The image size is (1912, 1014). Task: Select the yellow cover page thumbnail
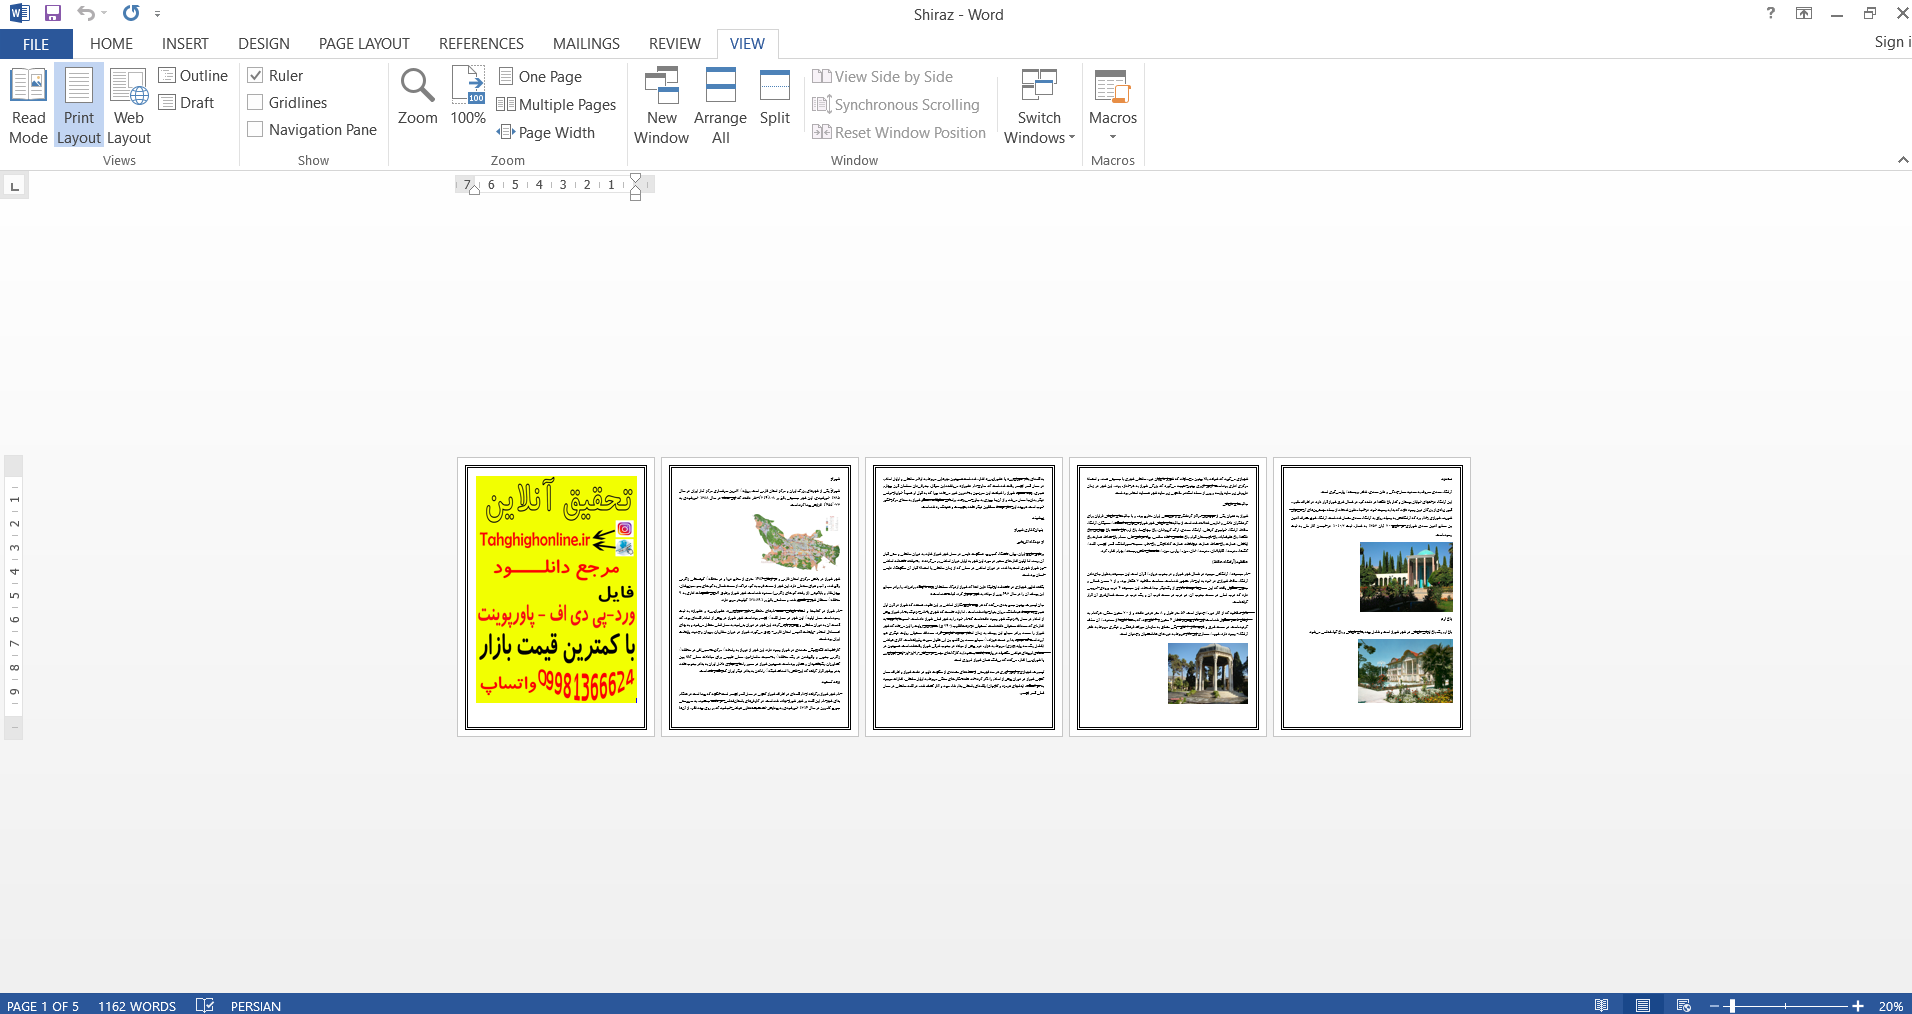pyautogui.click(x=556, y=597)
